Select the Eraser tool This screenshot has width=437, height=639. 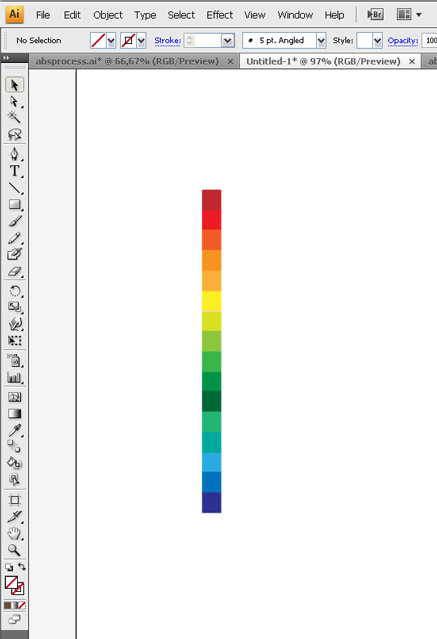point(15,271)
